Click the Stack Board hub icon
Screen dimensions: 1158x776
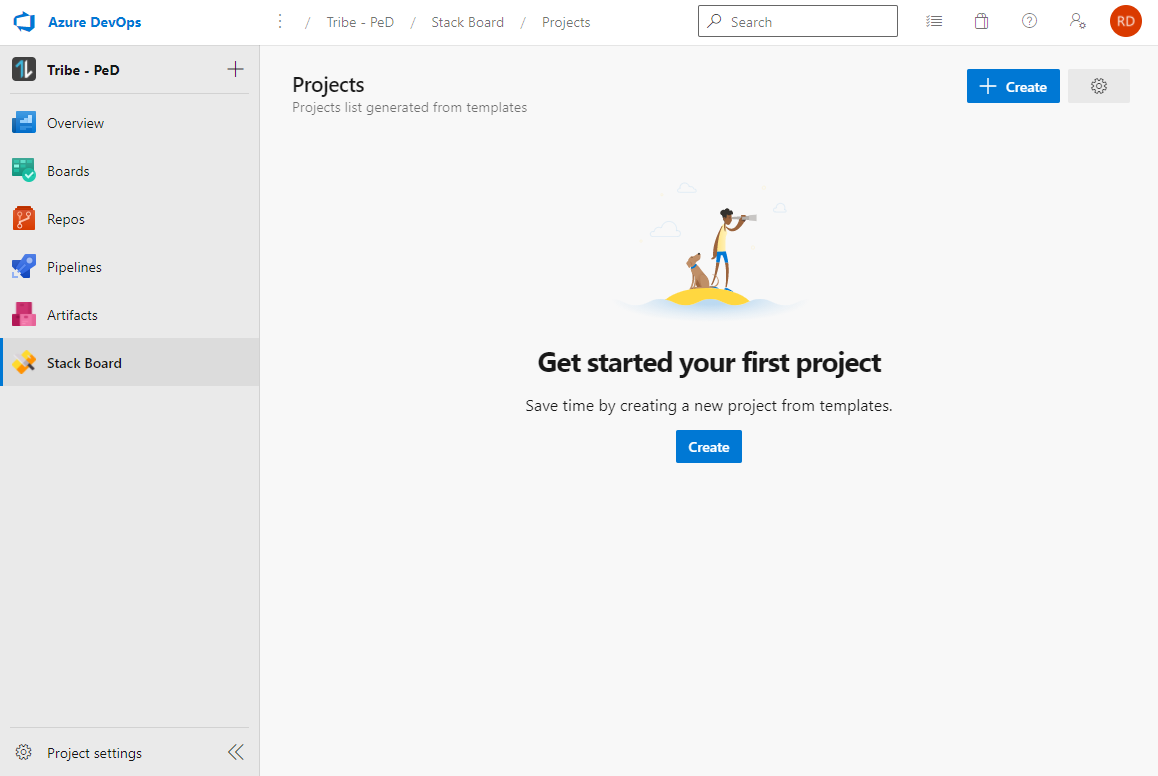tap(24, 363)
